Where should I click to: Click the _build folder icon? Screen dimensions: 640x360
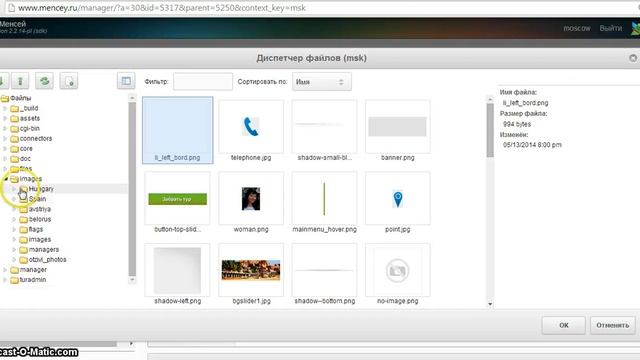tap(15, 109)
